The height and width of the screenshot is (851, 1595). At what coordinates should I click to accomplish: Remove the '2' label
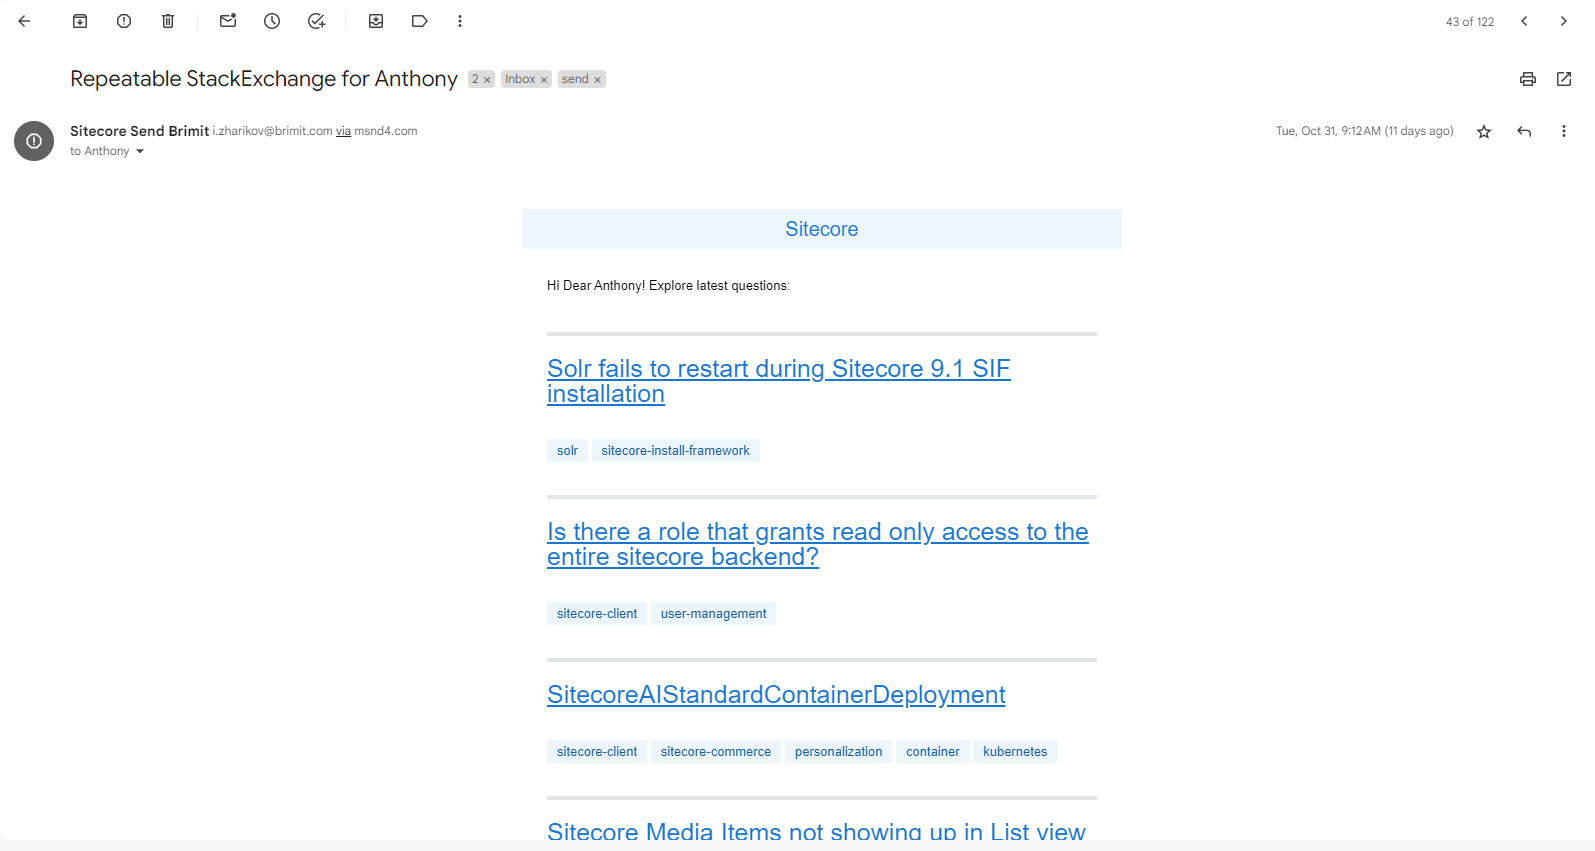coord(487,80)
